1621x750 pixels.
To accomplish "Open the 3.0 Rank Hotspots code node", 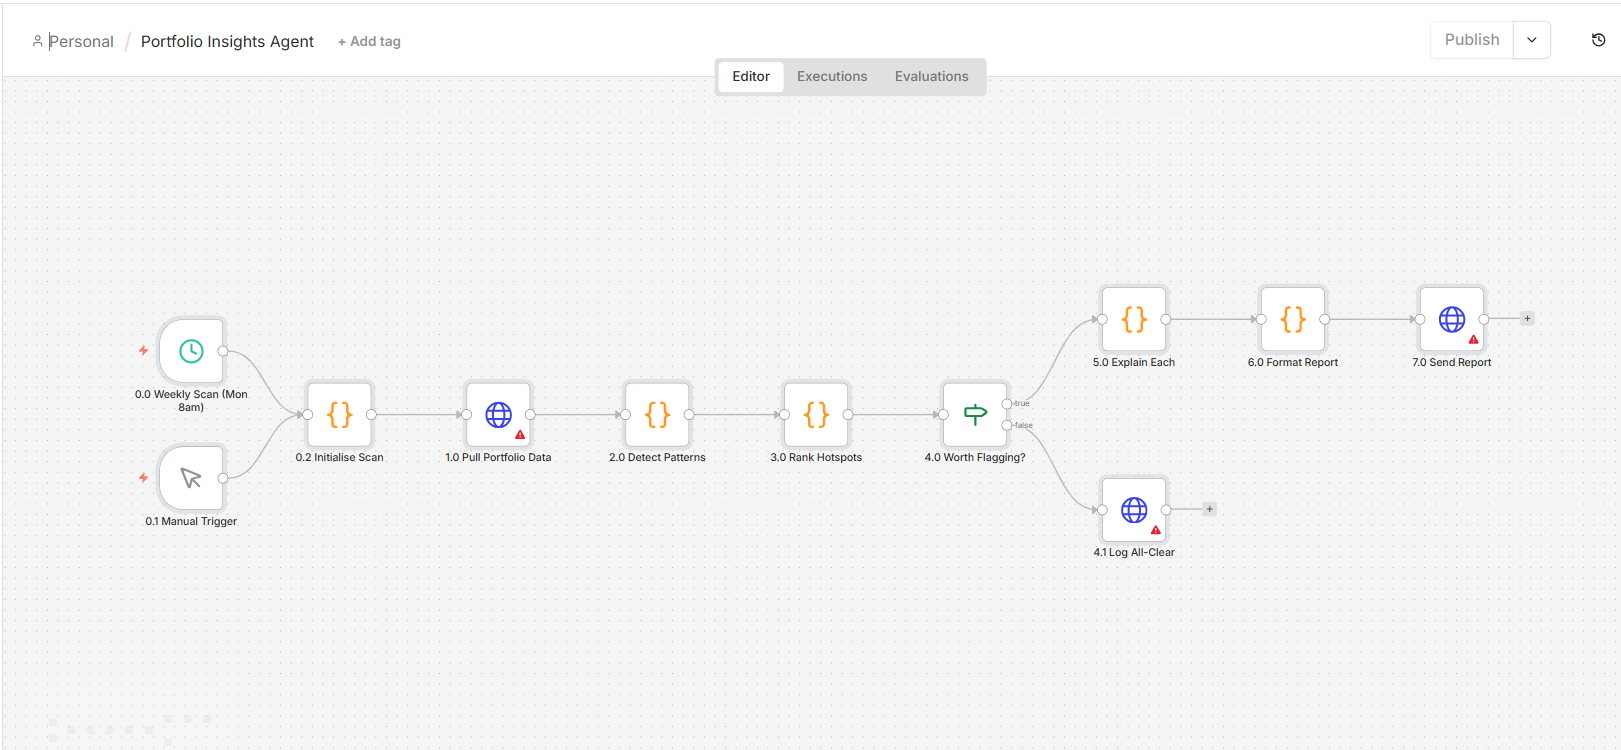I will pos(816,414).
